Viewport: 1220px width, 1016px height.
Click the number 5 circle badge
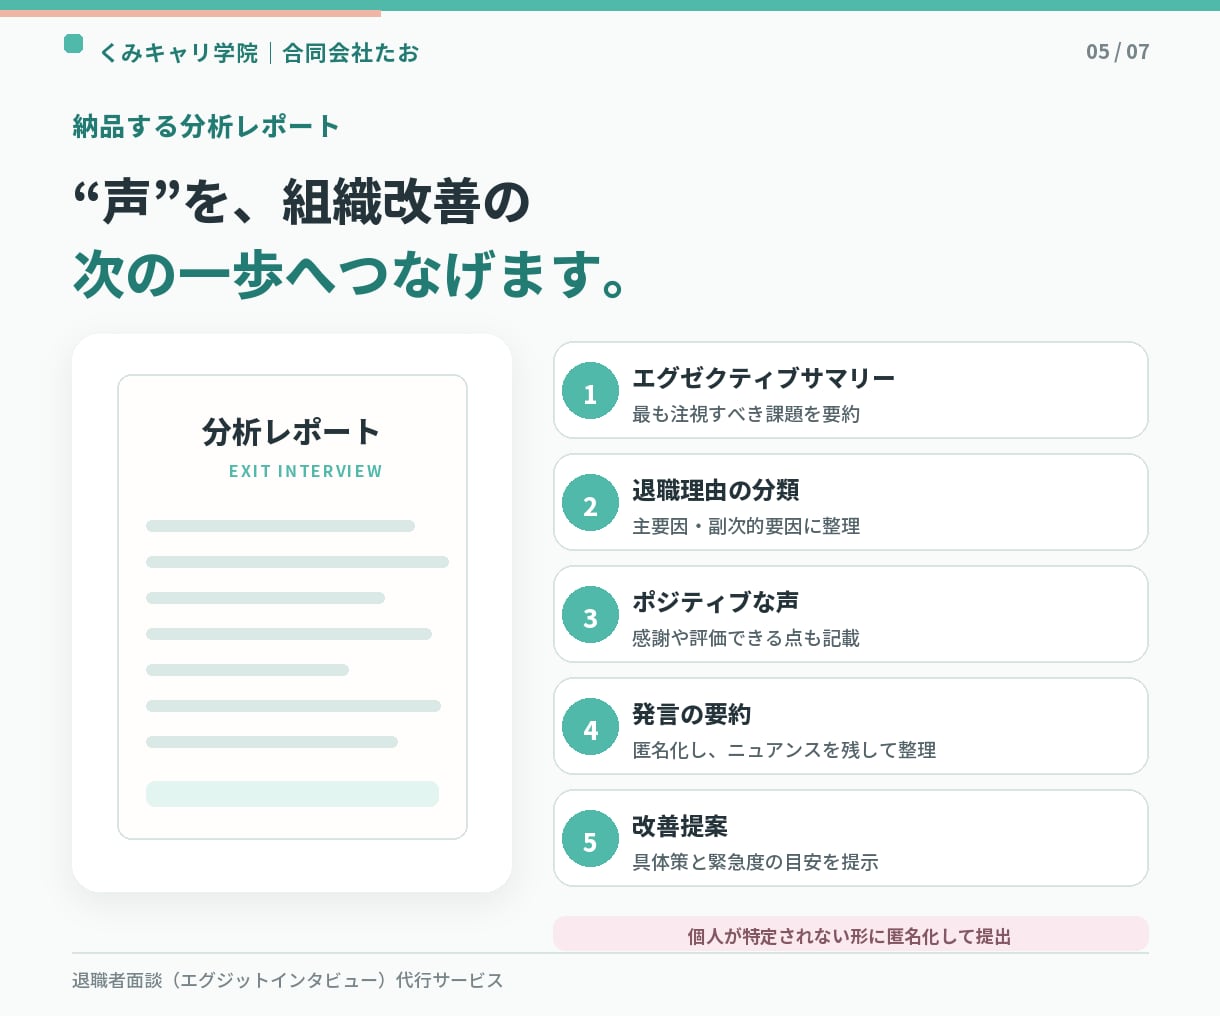(590, 839)
